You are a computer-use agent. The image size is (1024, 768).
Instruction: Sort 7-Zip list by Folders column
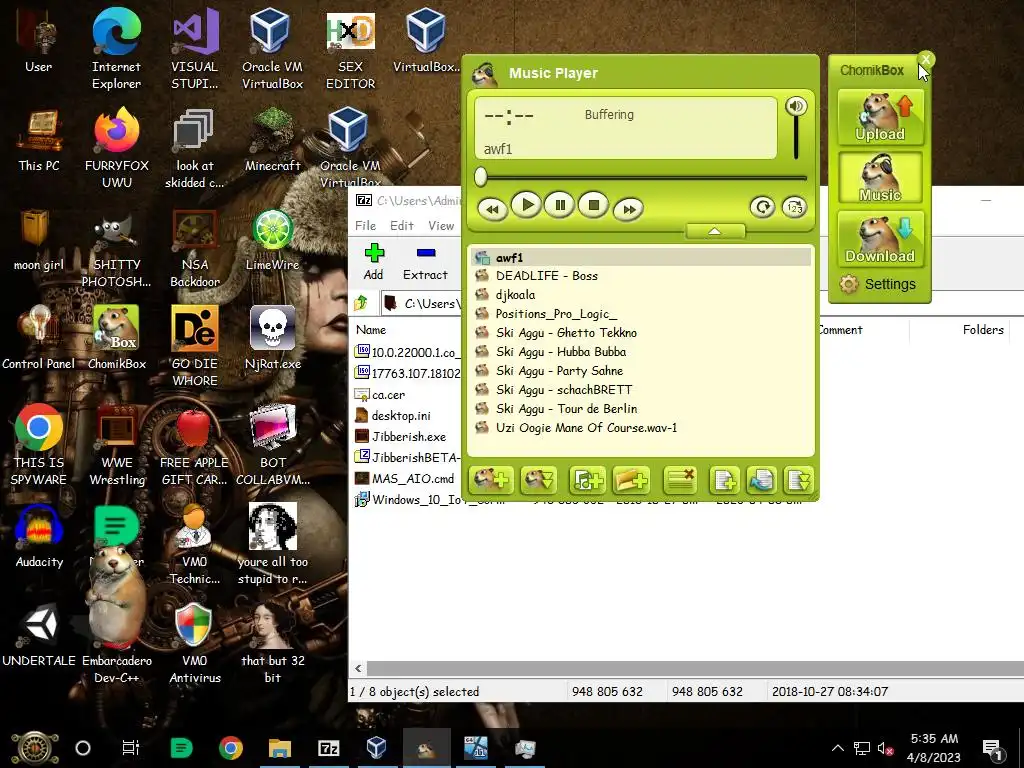tap(982, 330)
